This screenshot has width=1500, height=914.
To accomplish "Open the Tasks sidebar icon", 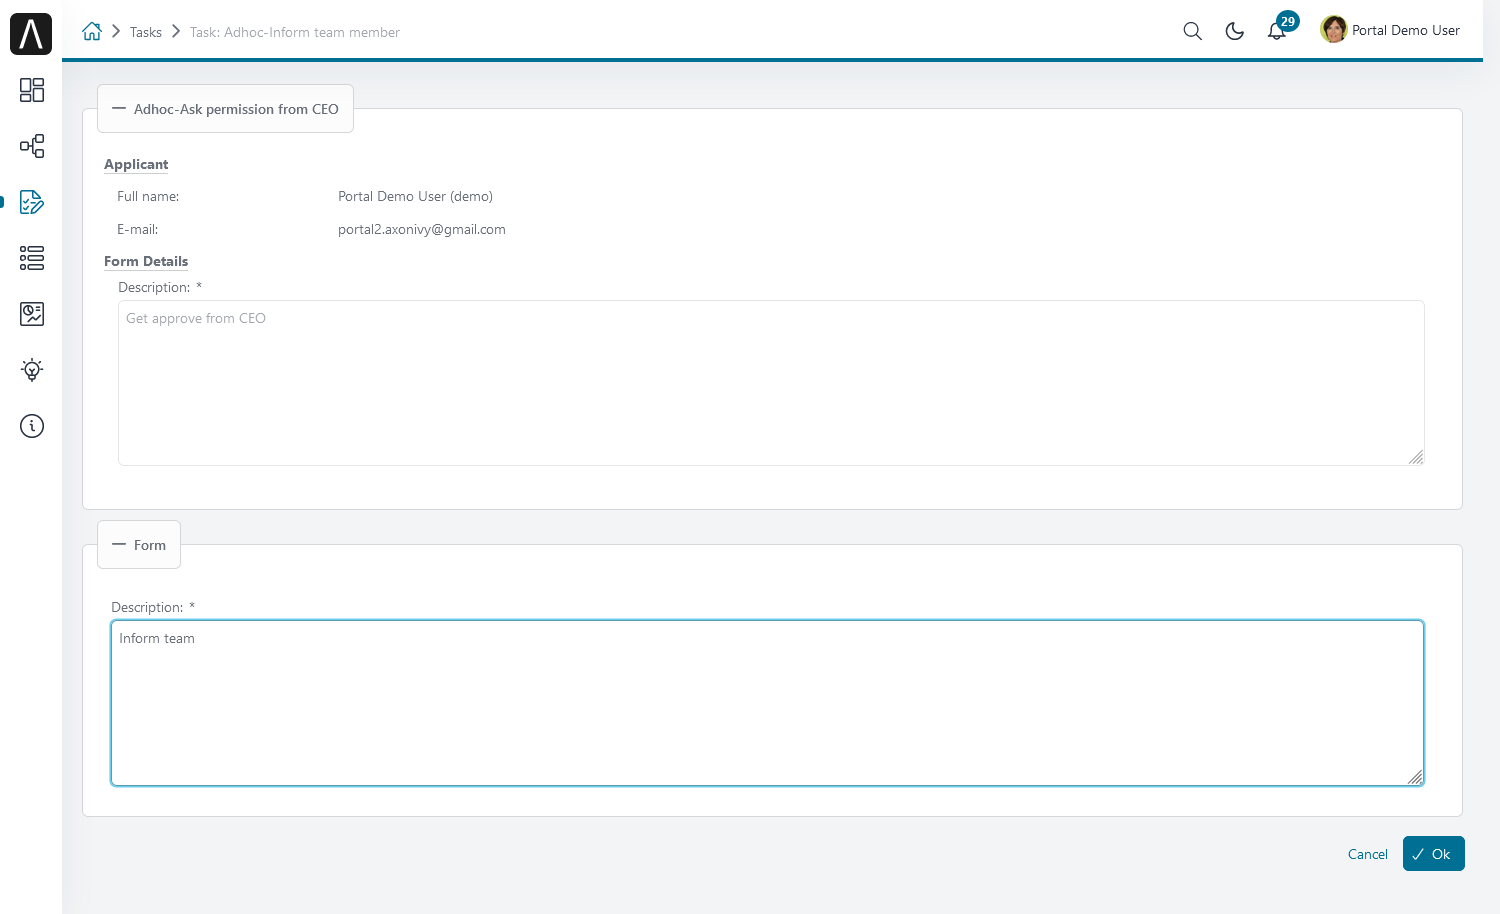I will [32, 202].
